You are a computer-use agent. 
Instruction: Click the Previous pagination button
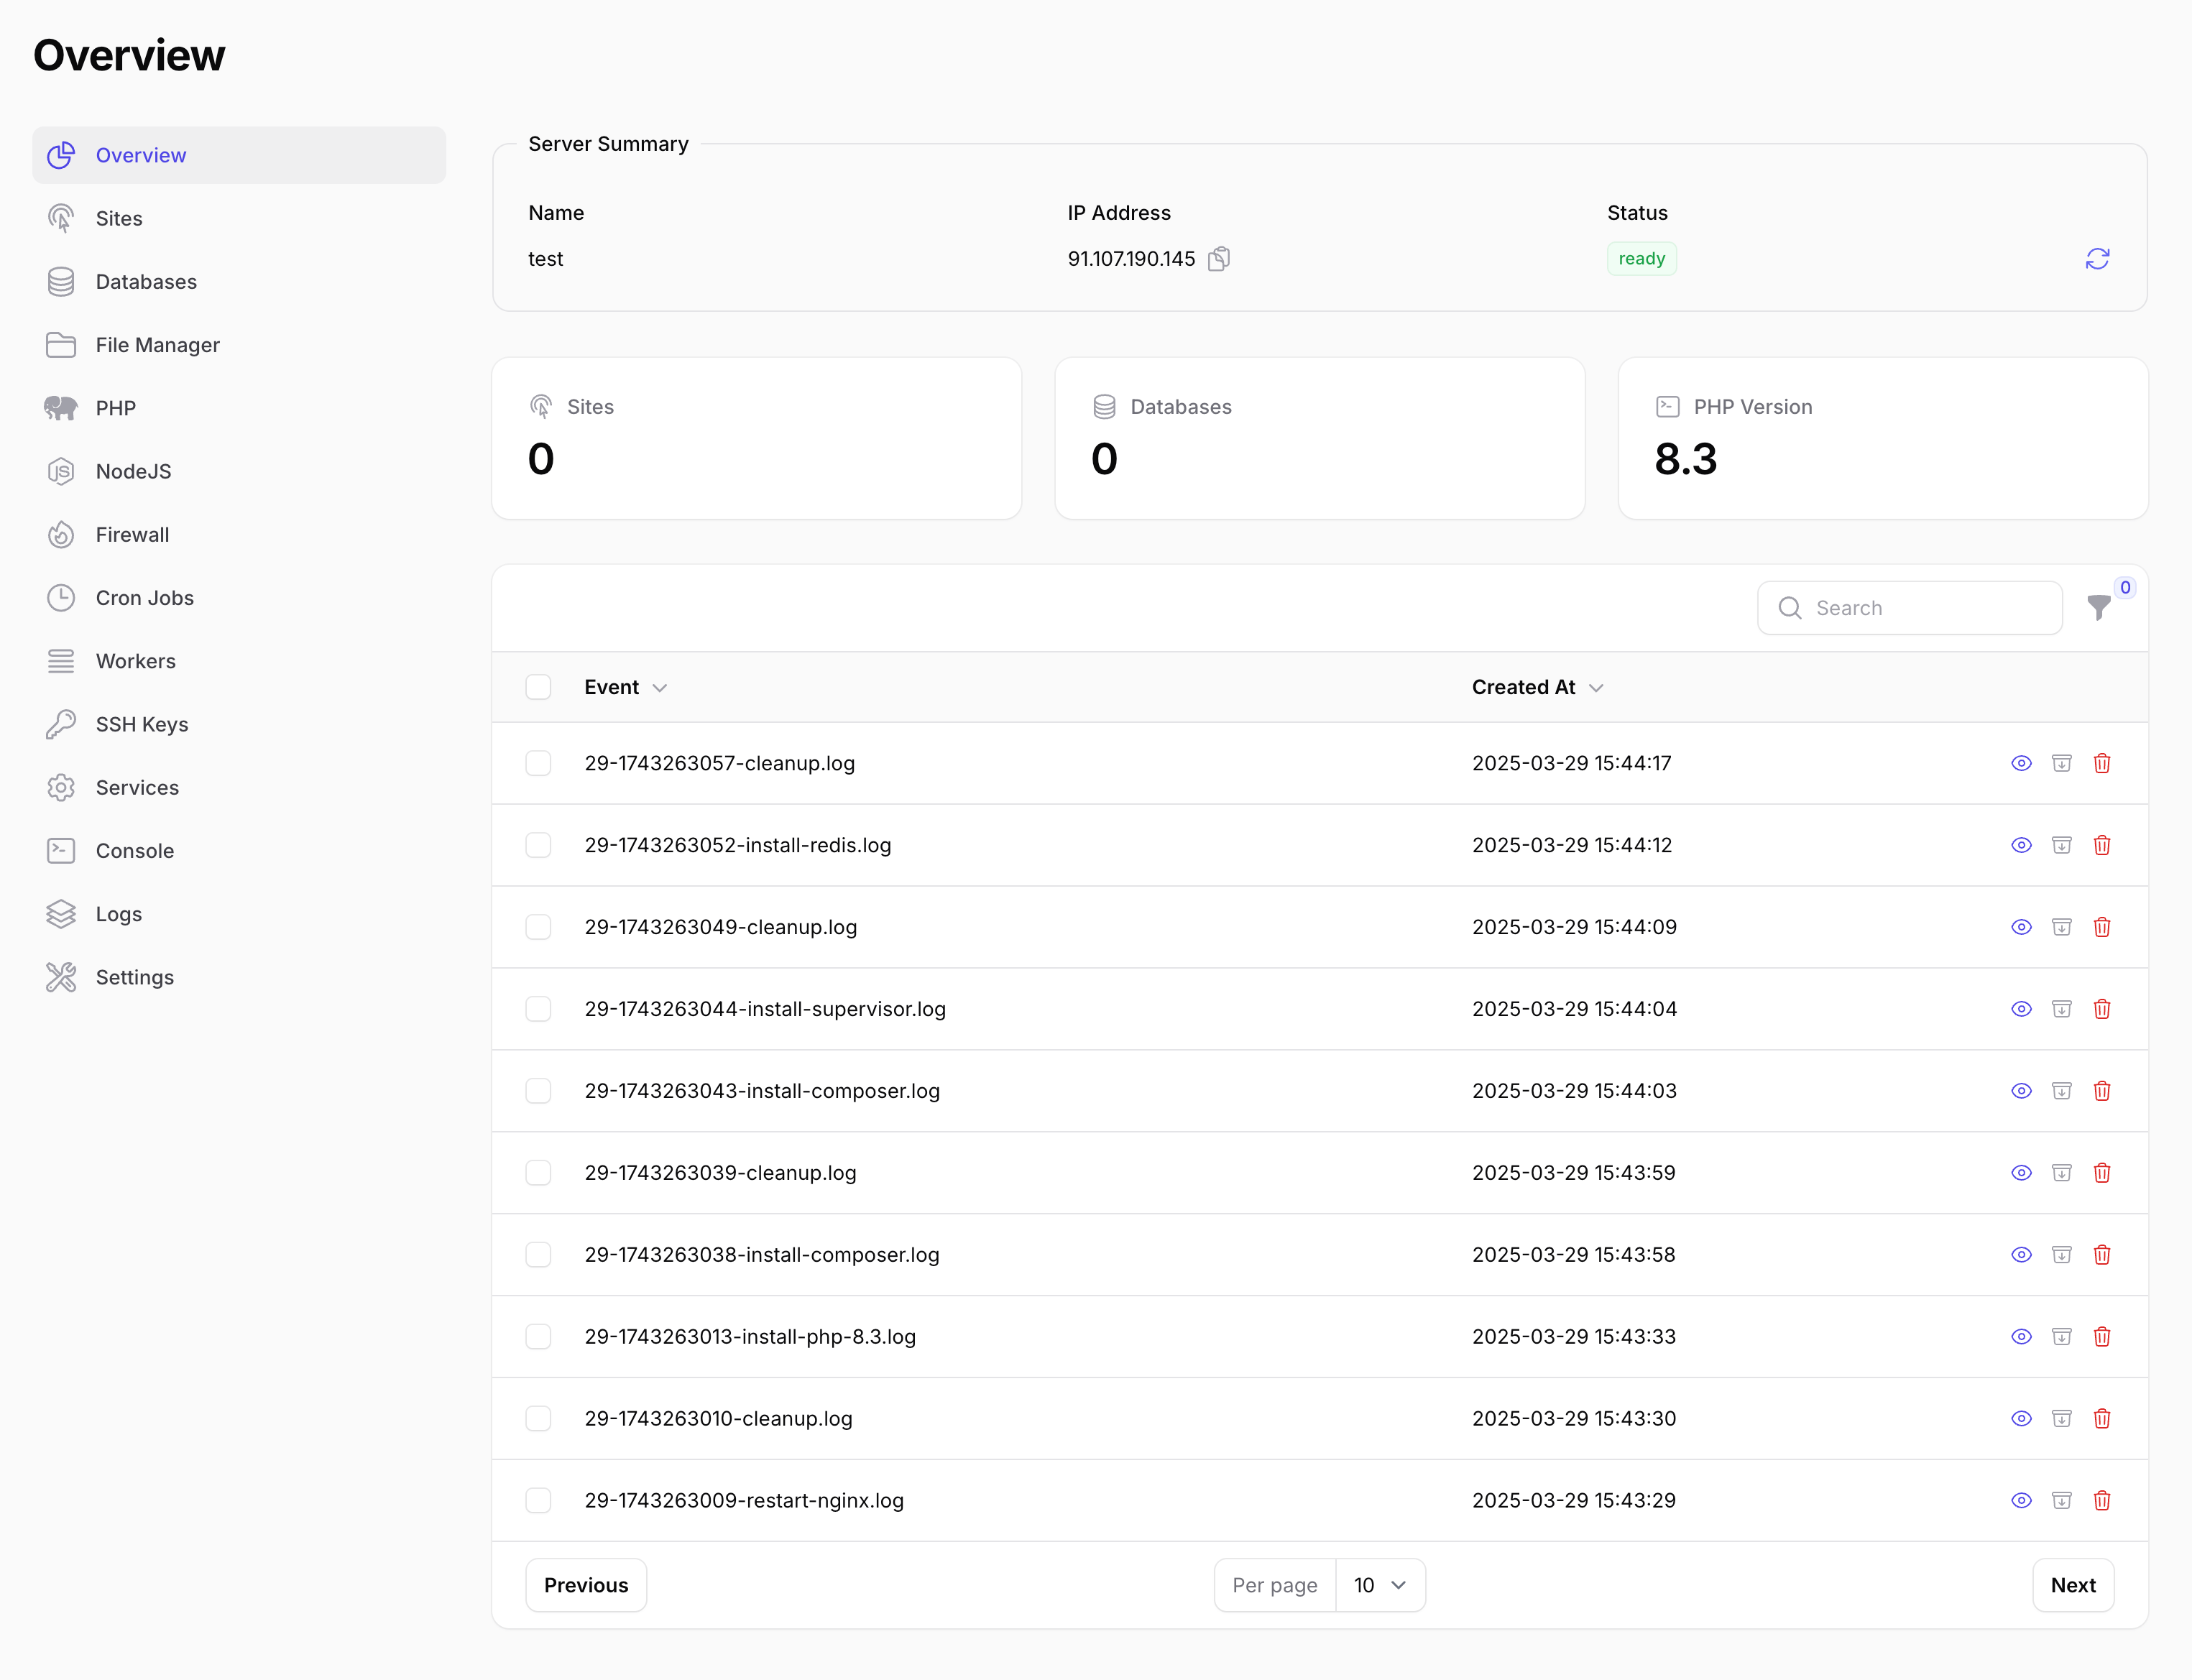586,1585
